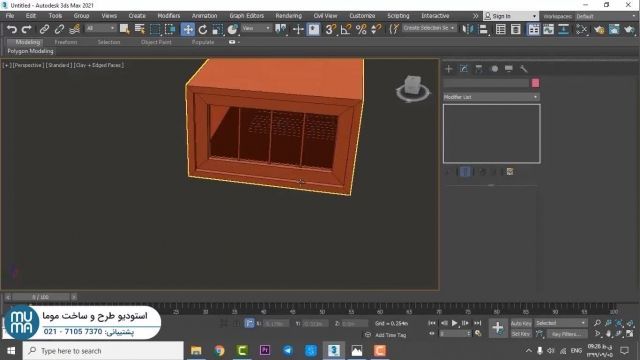Expand the Modifier List dropdown
The height and width of the screenshot is (360, 640).
tap(491, 97)
